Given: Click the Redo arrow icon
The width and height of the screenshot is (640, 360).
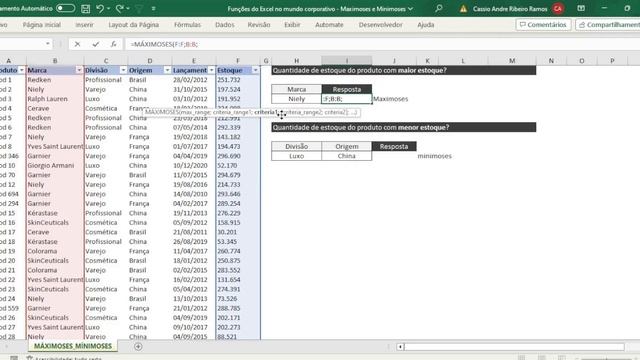Looking at the screenshot, I should pyautogui.click(x=120, y=8).
